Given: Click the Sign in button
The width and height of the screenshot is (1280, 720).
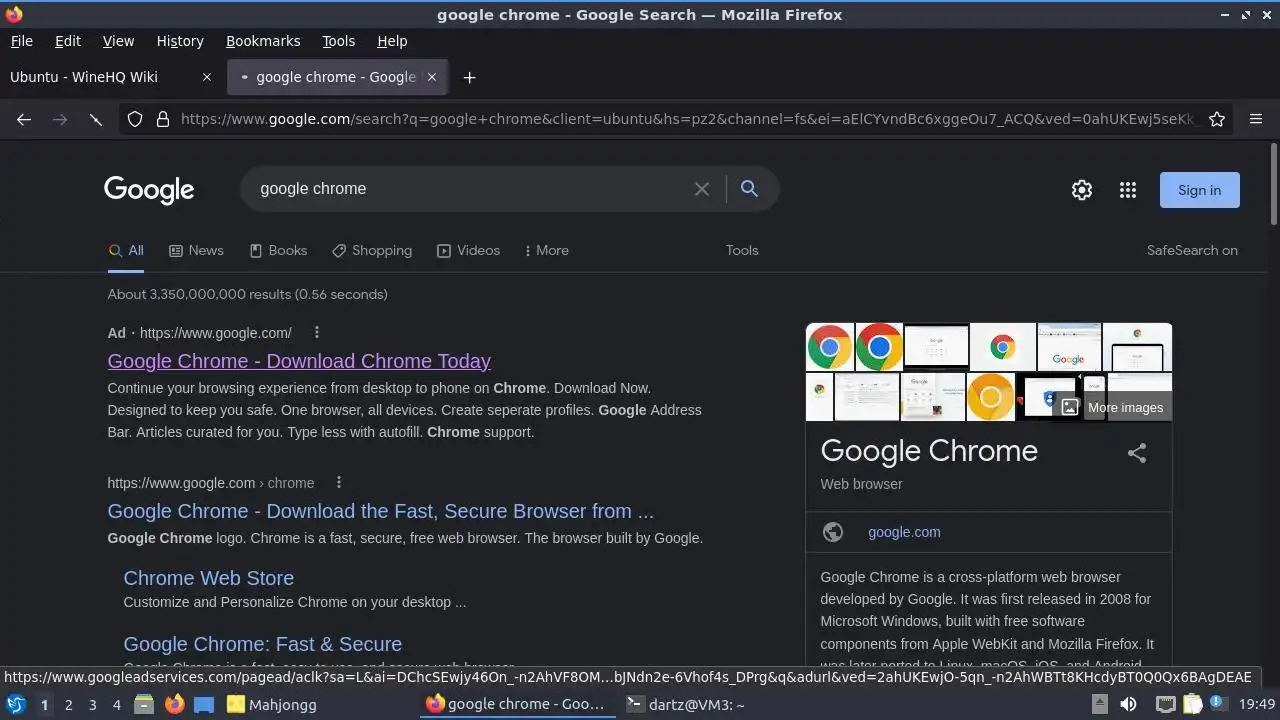Looking at the screenshot, I should [1199, 190].
